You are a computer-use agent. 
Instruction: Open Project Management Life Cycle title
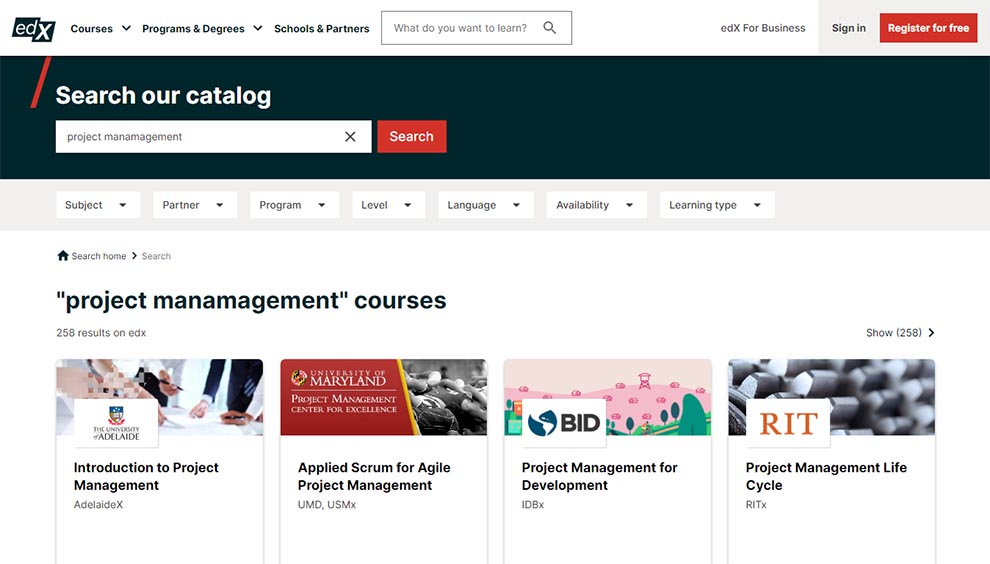point(826,476)
